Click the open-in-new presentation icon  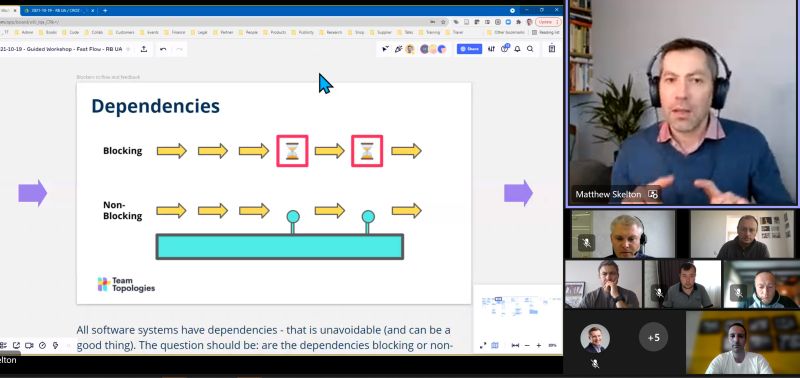16,345
